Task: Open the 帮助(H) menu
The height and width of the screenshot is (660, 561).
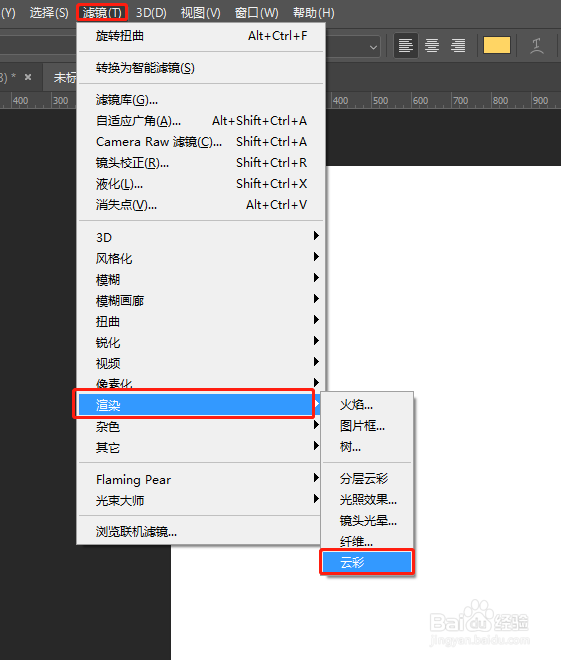Action: (314, 13)
